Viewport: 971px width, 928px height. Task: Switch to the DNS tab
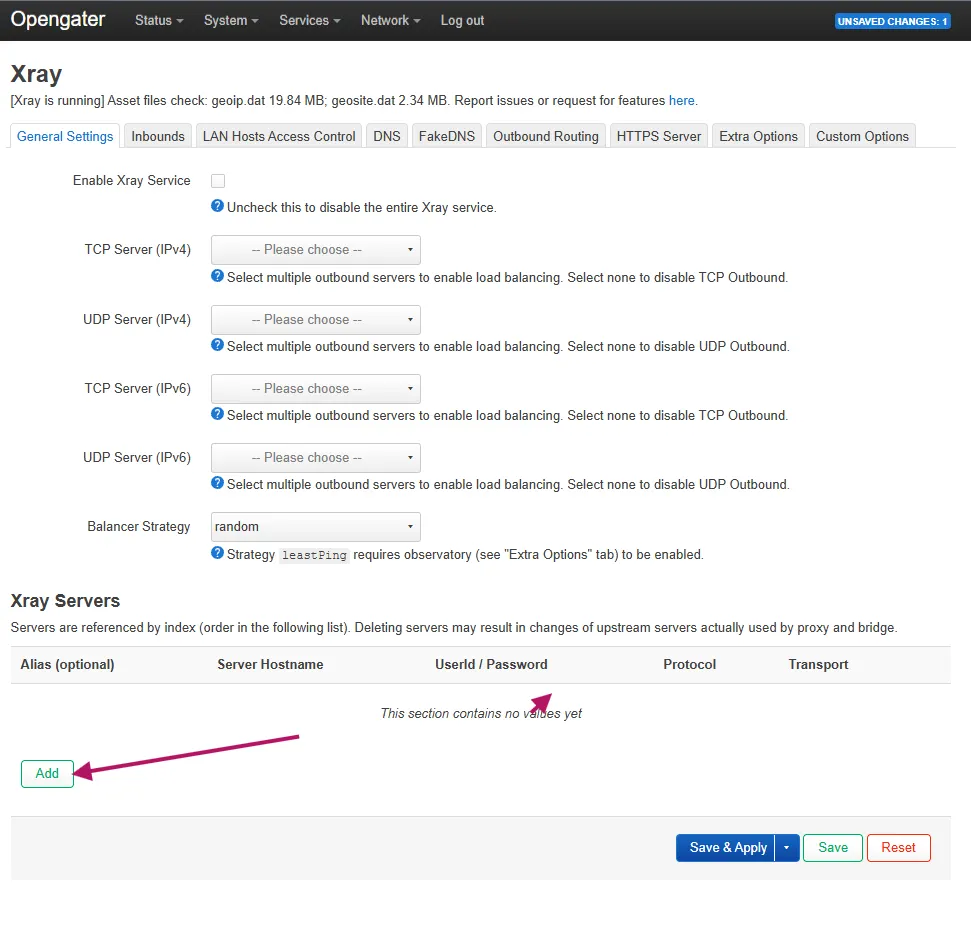point(387,136)
